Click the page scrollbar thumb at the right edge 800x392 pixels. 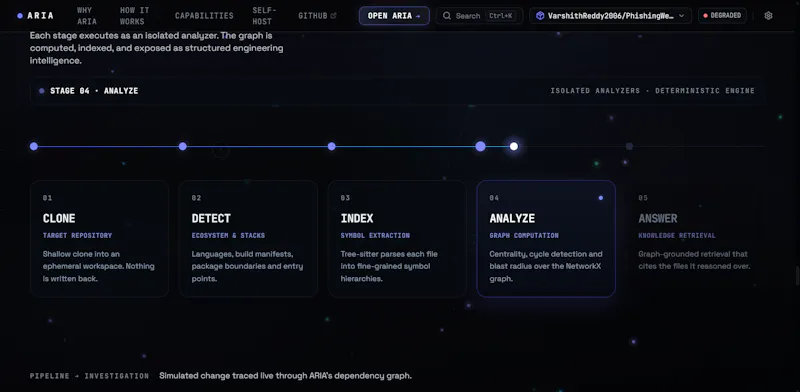click(797, 276)
